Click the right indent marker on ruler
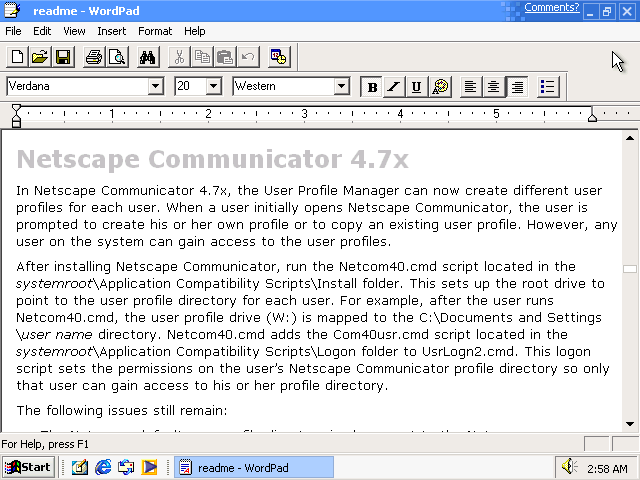The image size is (640, 480). (x=592, y=117)
